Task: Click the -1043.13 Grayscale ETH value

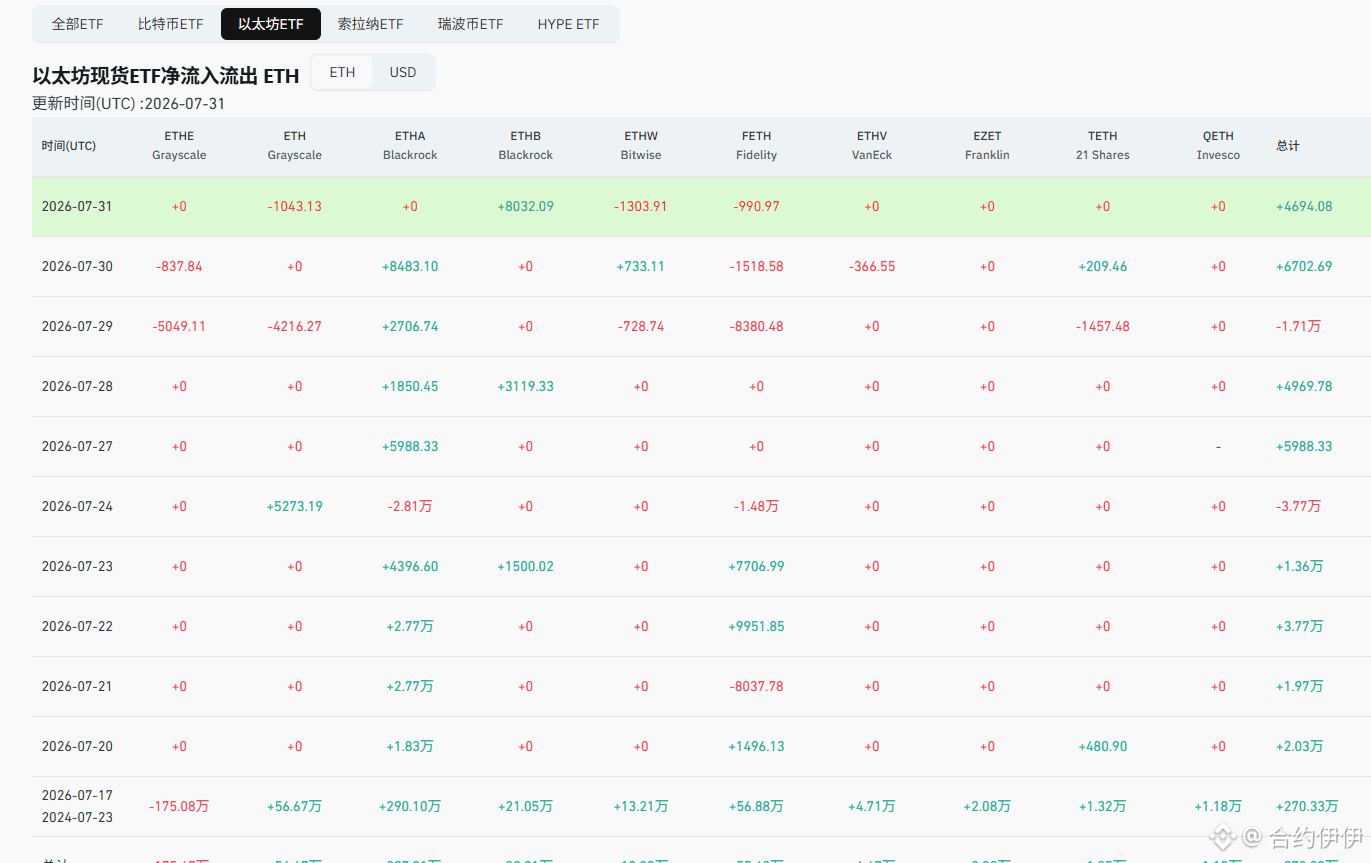Action: click(295, 207)
